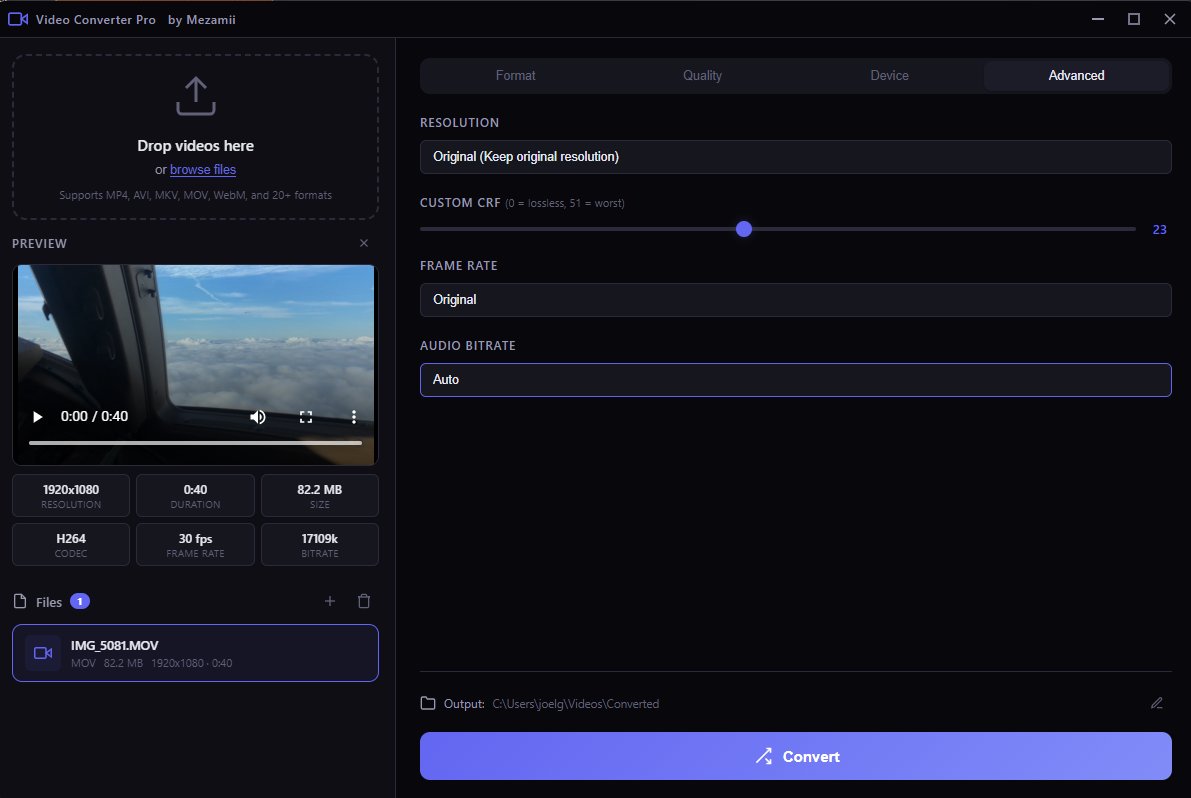
Task: Add a file with the plus icon
Action: coord(330,601)
